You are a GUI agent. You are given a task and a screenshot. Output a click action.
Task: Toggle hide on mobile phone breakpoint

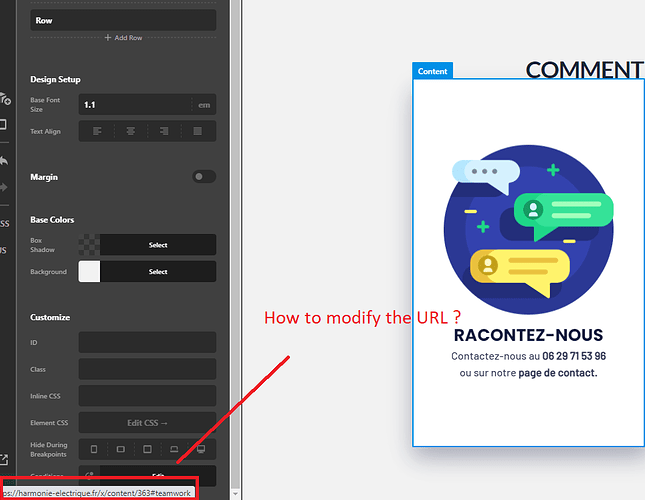[x=94, y=449]
